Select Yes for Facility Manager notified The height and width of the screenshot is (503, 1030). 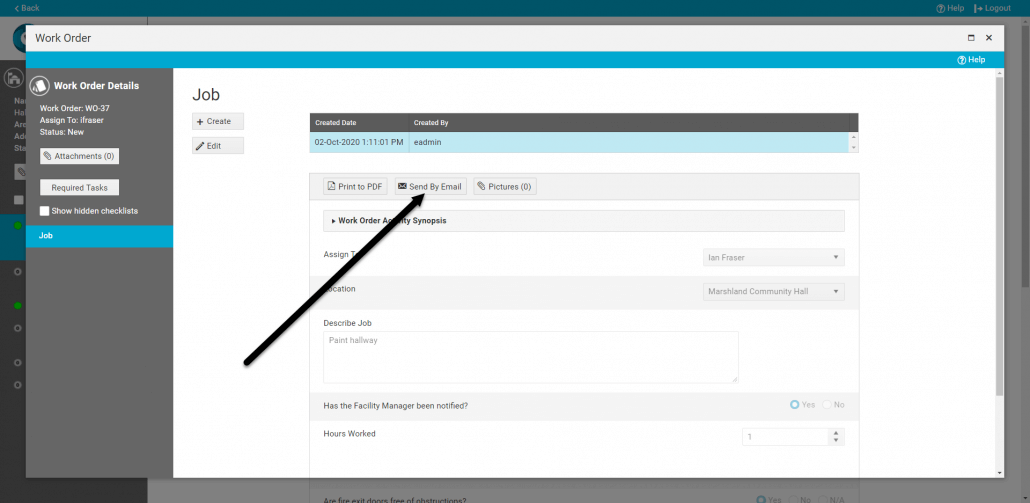click(795, 405)
